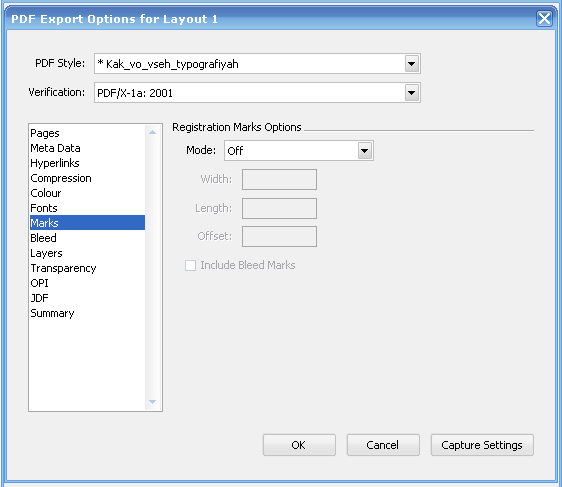The width and height of the screenshot is (562, 487).
Task: Close the PDF Export Options dialog
Action: tap(544, 19)
